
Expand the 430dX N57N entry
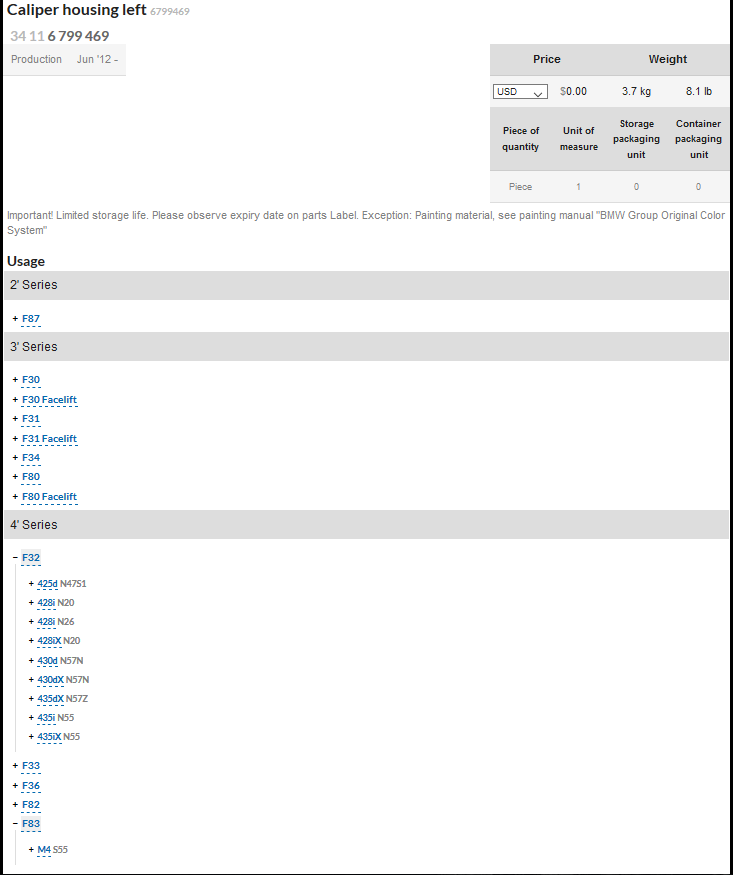coord(31,680)
